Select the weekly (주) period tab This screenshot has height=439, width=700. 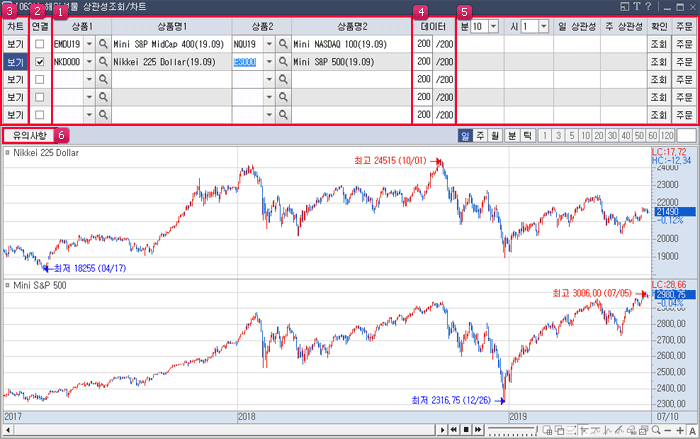tap(480, 135)
